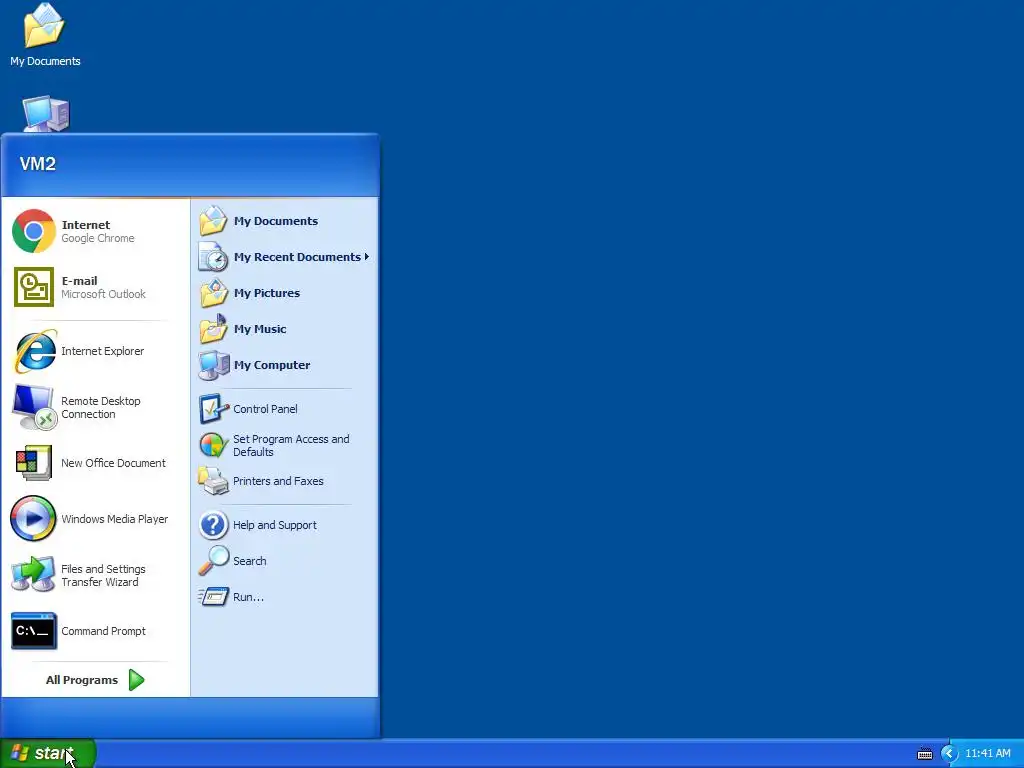The width and height of the screenshot is (1024, 768).
Task: Select Internet Explorer text entry
Action: point(103,351)
